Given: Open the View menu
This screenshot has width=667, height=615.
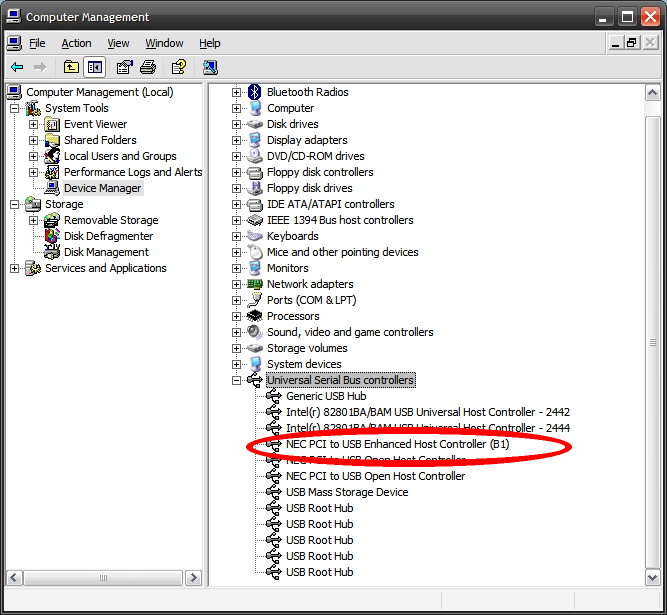Looking at the screenshot, I should [118, 43].
